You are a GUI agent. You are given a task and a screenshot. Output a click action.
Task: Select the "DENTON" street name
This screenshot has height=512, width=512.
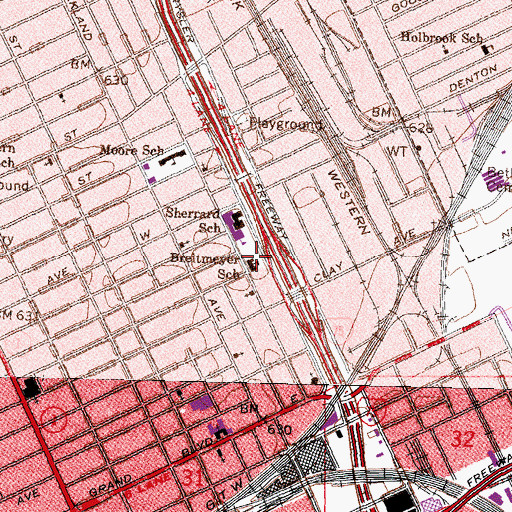[x=473, y=79]
